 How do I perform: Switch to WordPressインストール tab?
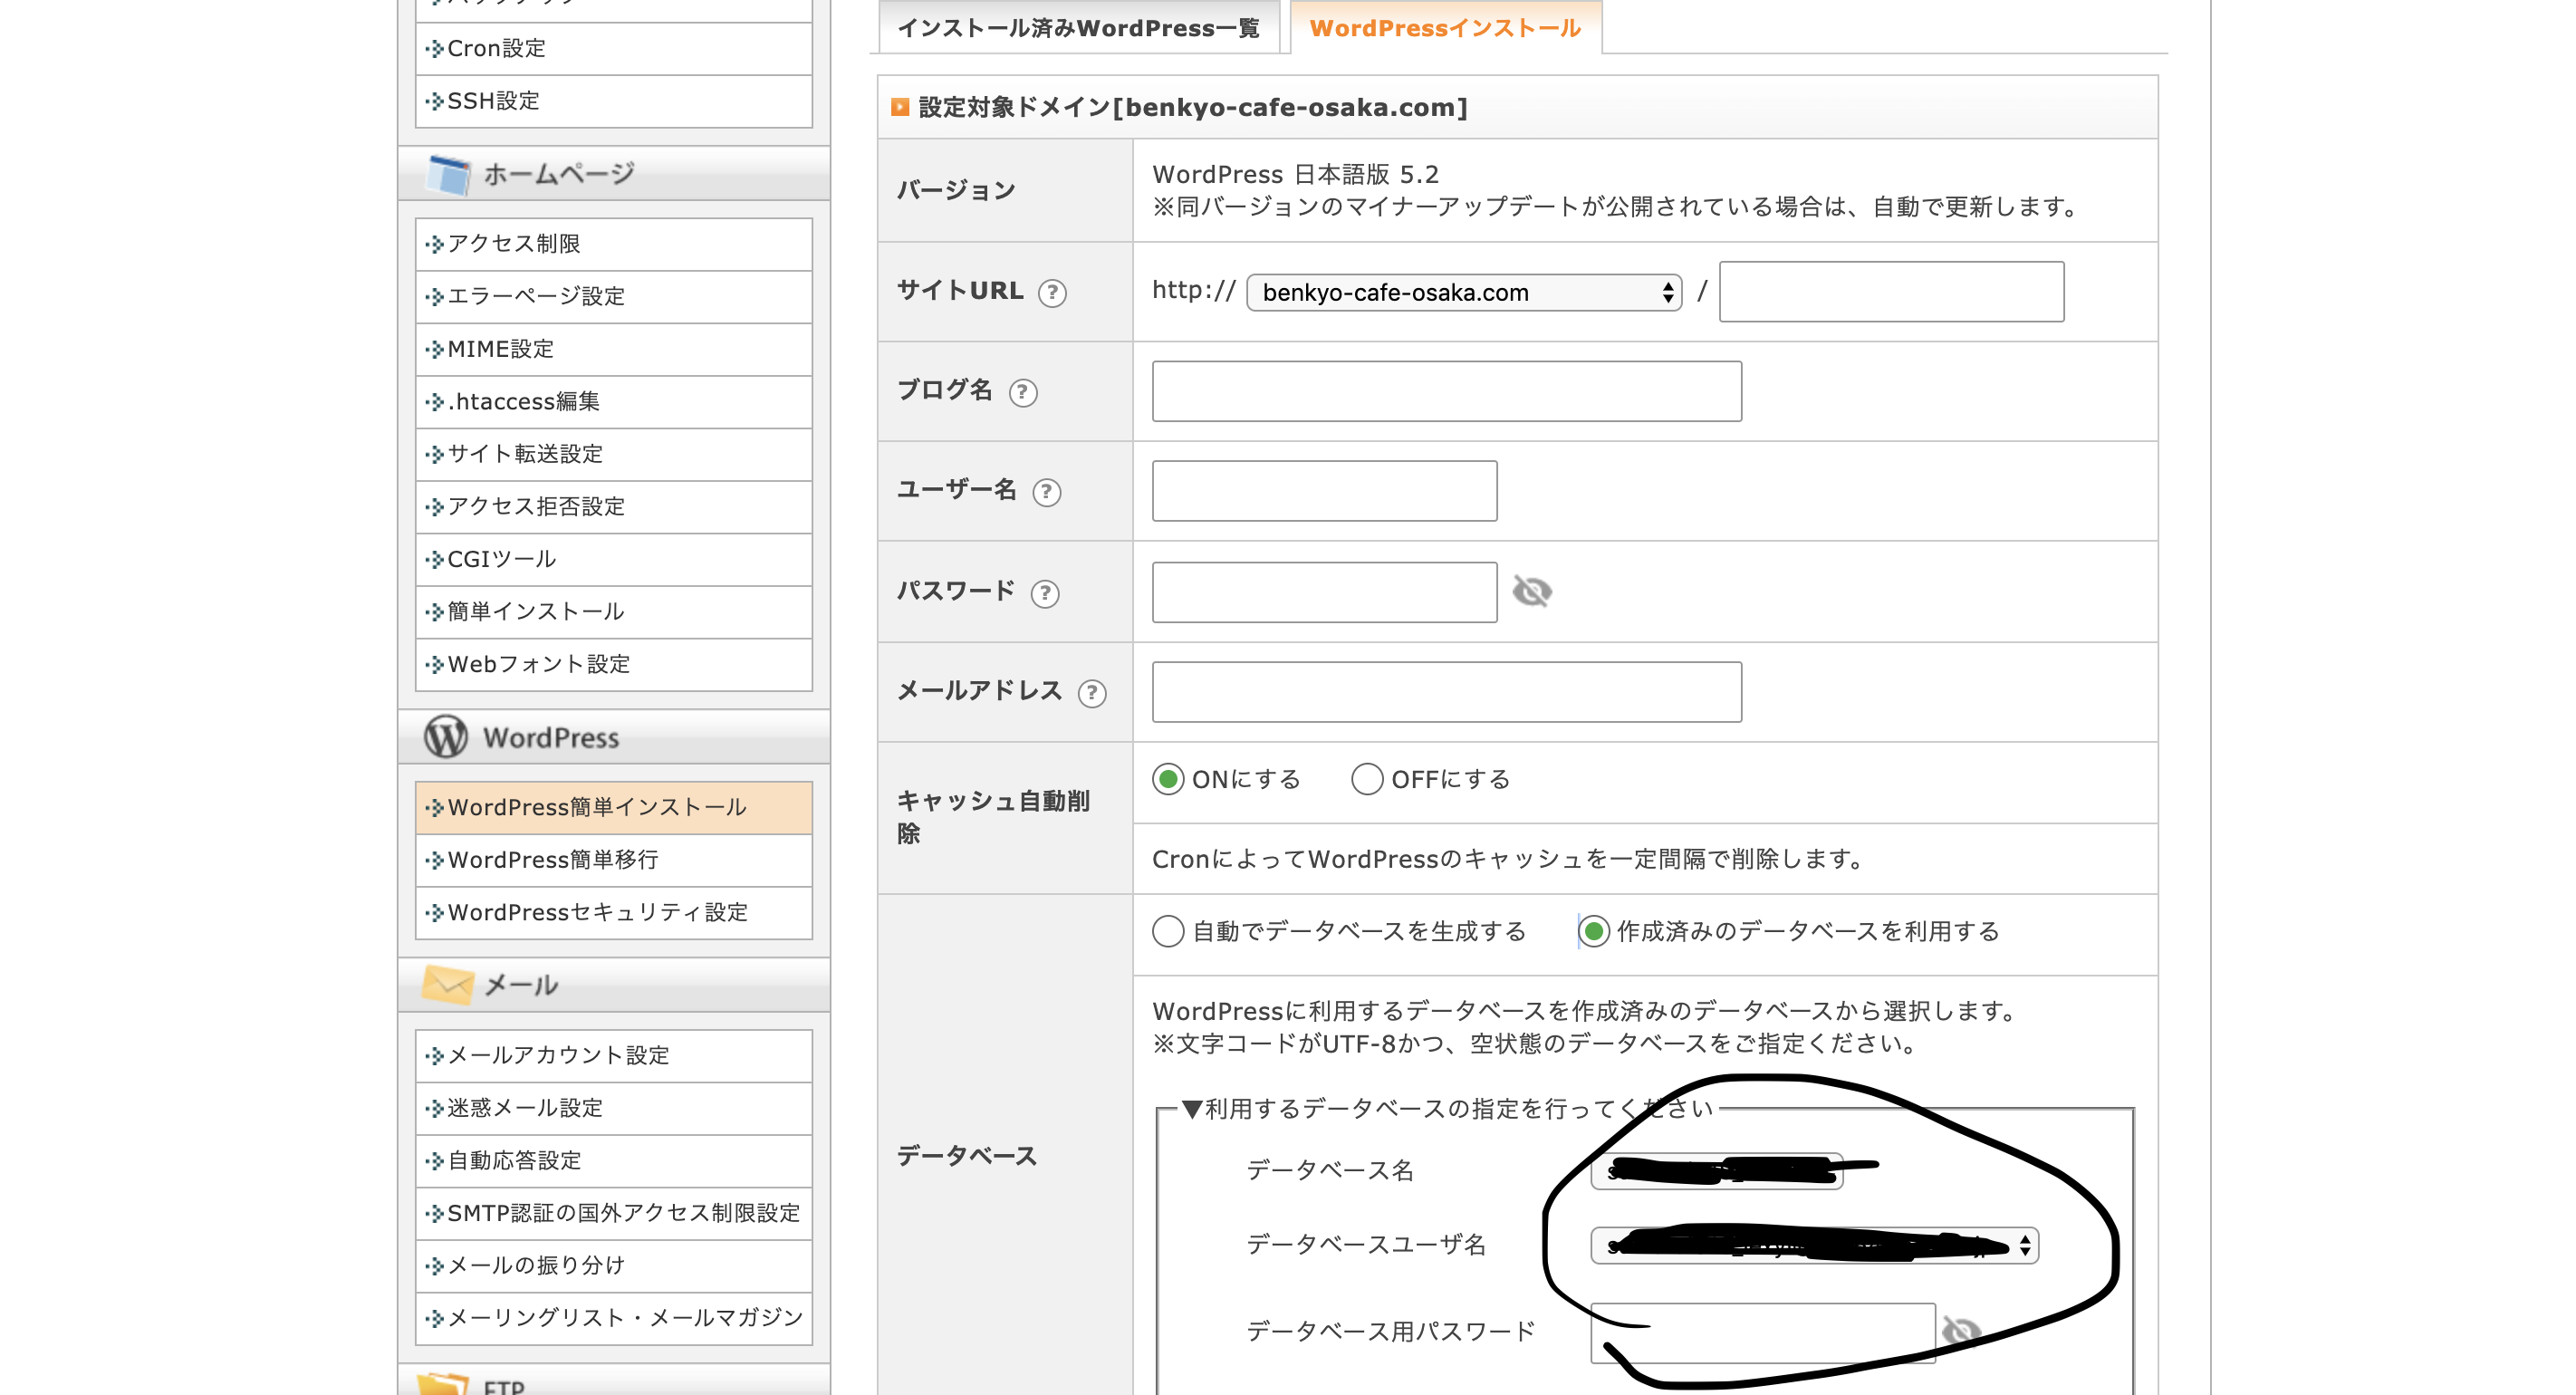tap(1445, 27)
